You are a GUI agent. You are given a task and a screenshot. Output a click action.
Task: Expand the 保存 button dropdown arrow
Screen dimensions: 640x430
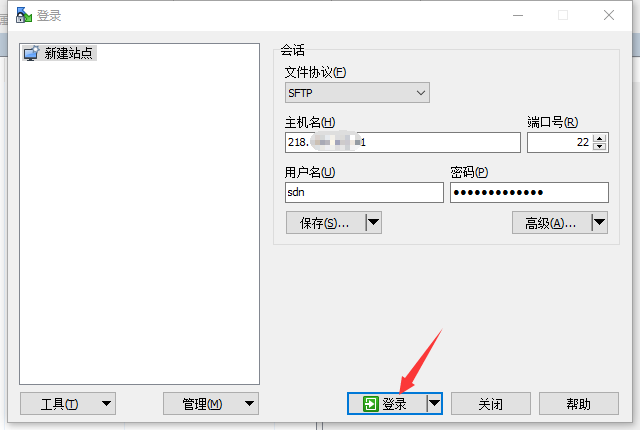(373, 222)
